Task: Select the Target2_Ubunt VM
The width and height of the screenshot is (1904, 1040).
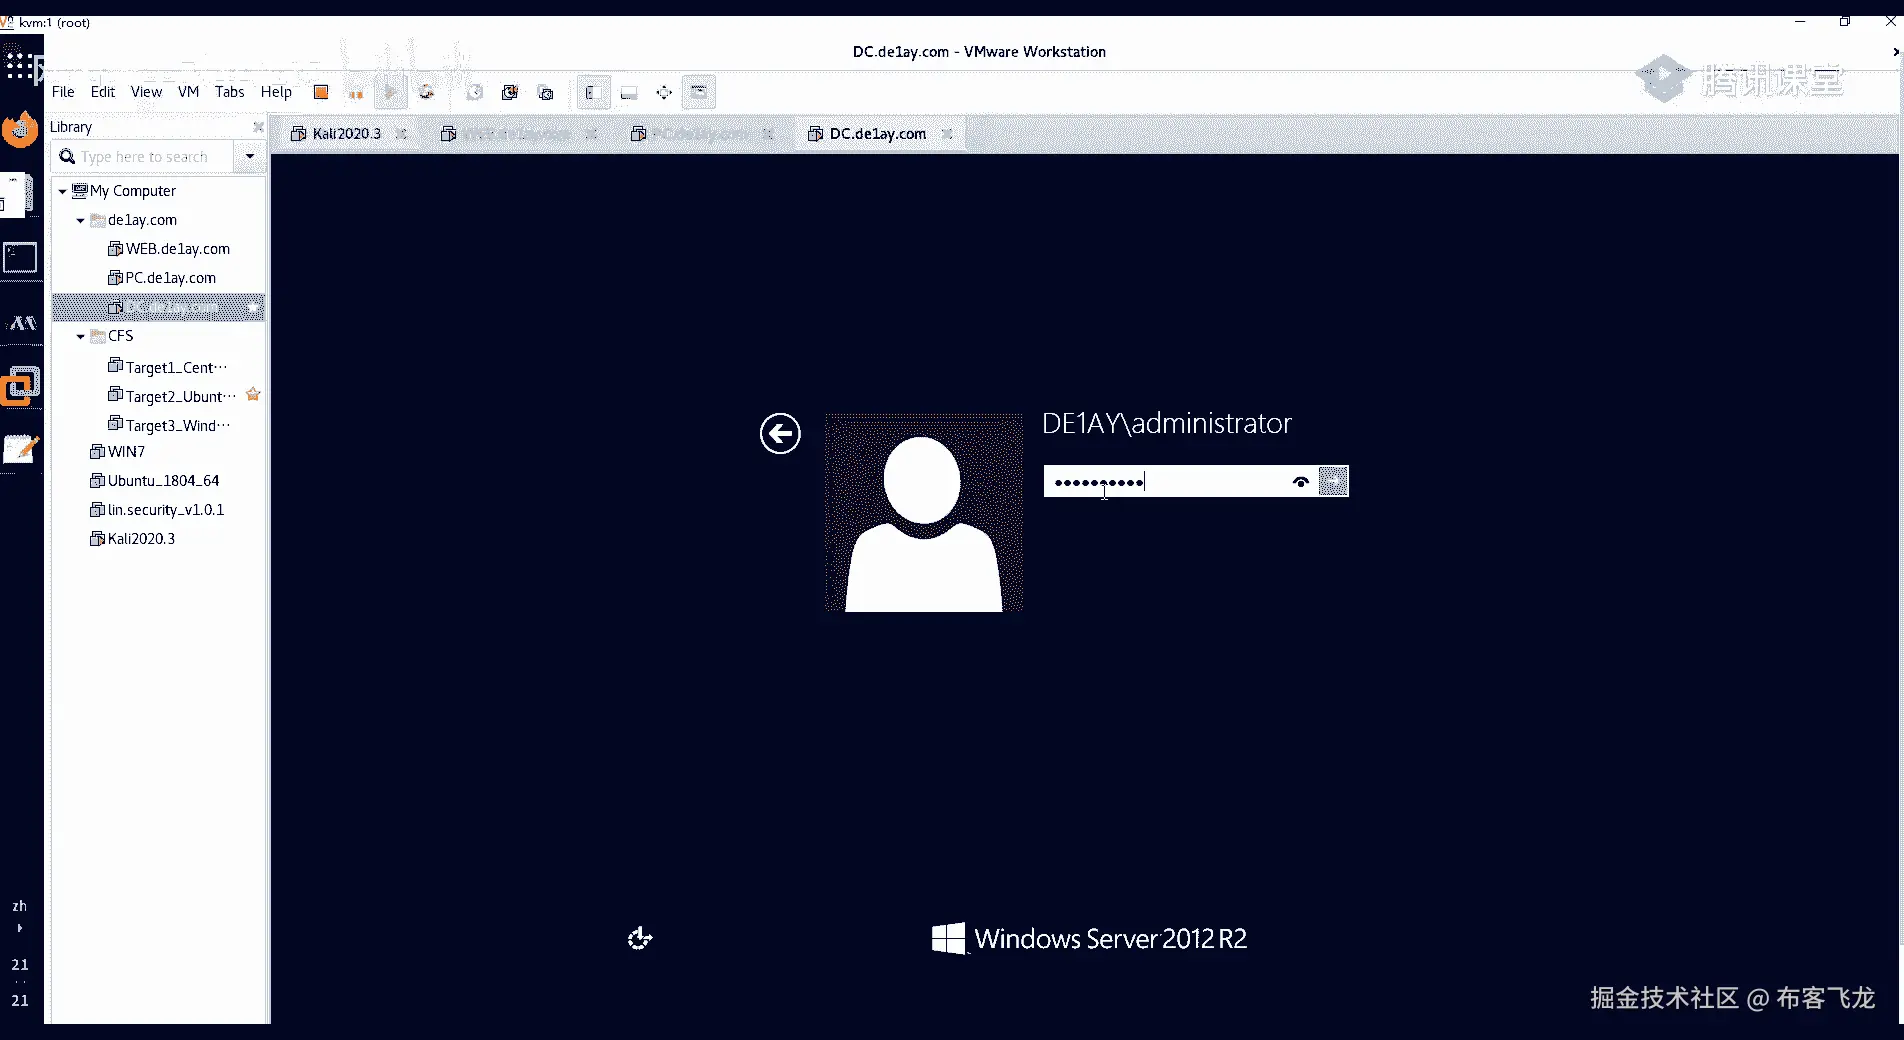Action: pos(180,396)
